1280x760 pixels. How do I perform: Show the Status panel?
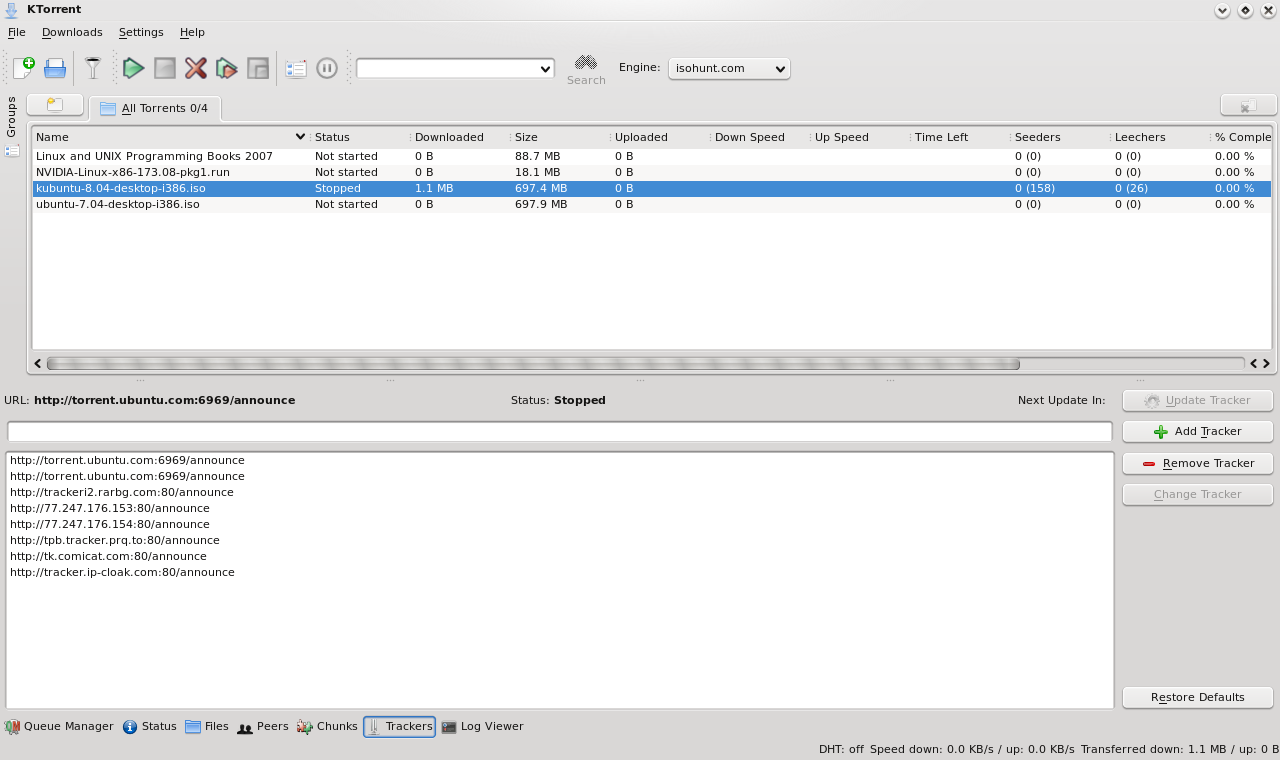pos(150,727)
